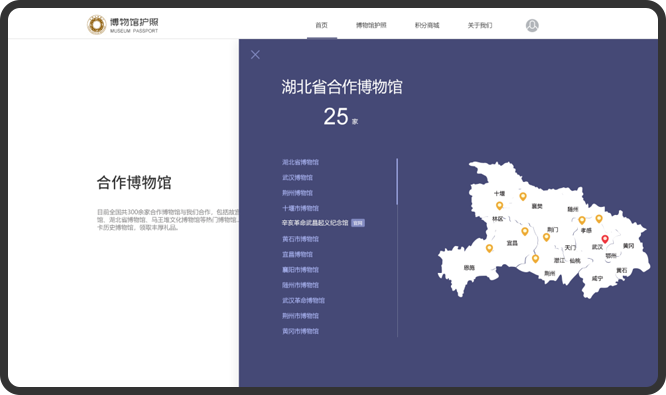Select the orange pin directly above 孝感 label
Screen dimensions: 666x395
tap(582, 220)
